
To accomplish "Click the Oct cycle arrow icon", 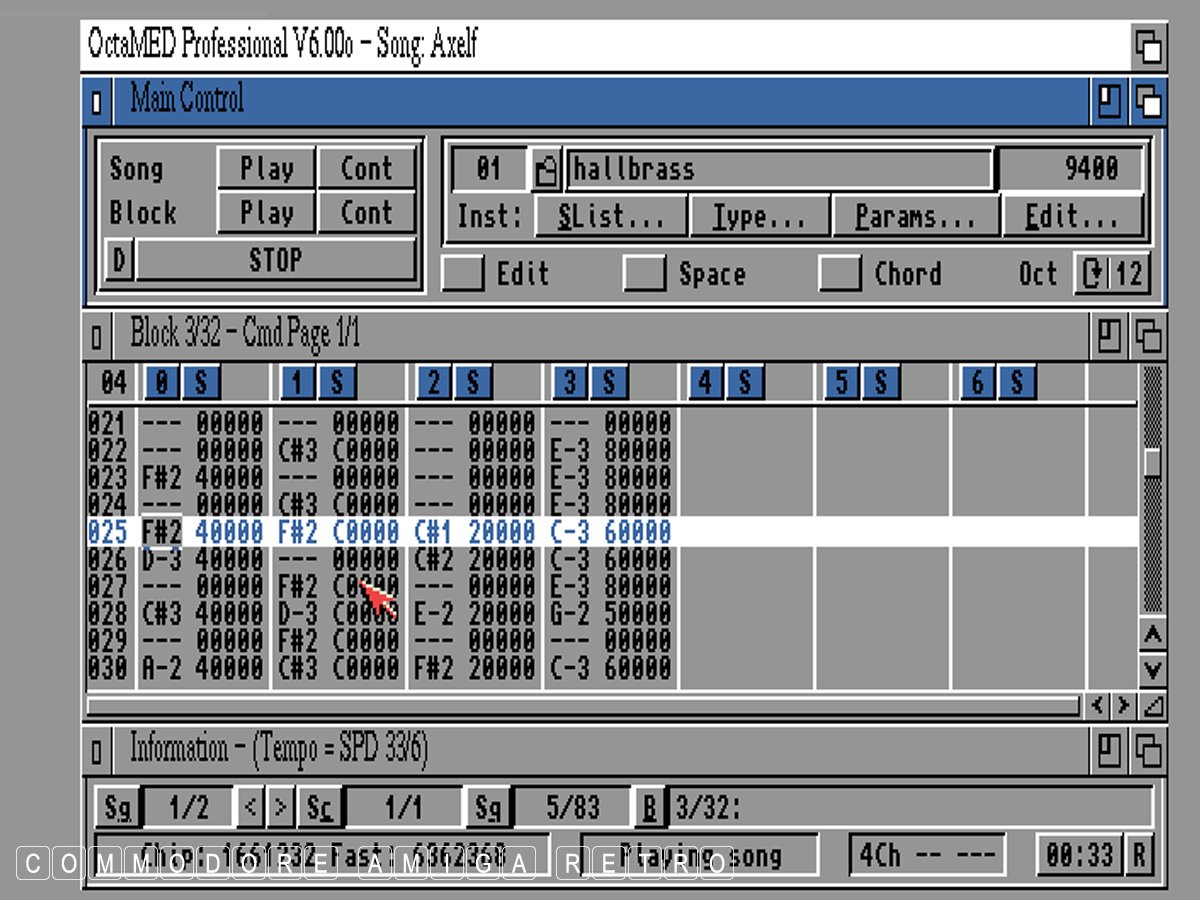I will [1091, 274].
